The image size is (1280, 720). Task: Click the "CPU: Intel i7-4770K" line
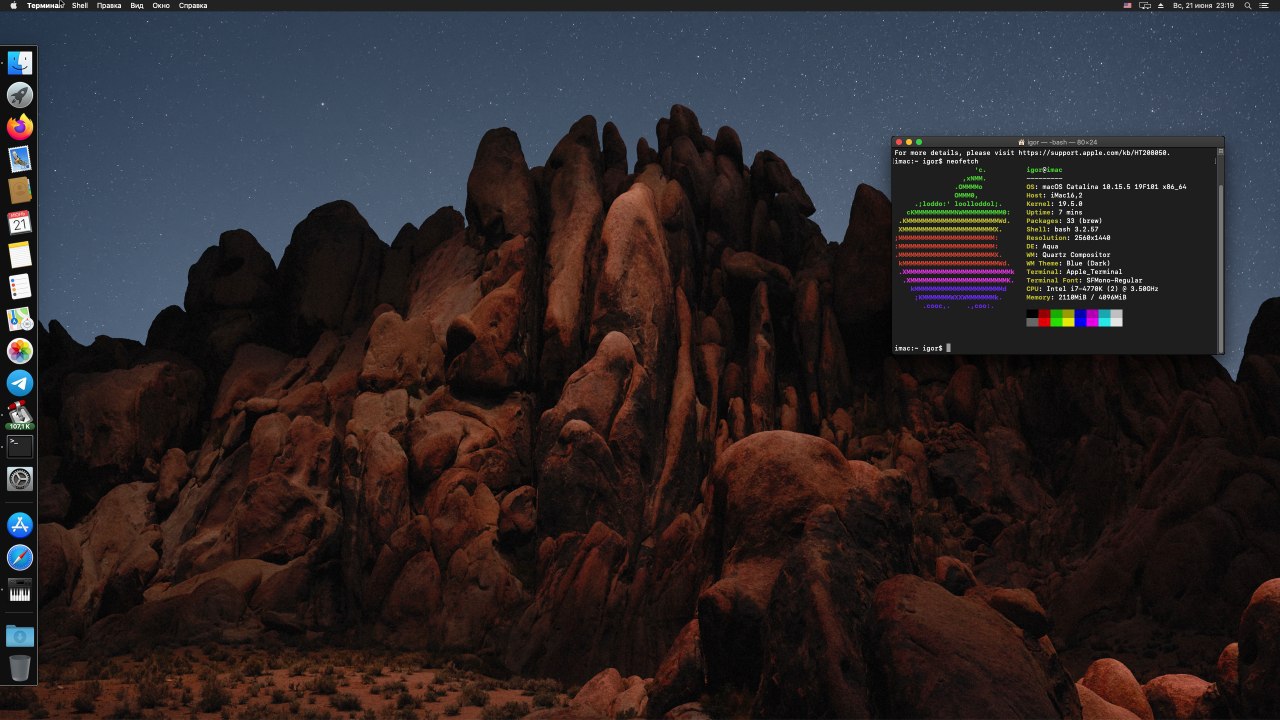(x=1092, y=289)
